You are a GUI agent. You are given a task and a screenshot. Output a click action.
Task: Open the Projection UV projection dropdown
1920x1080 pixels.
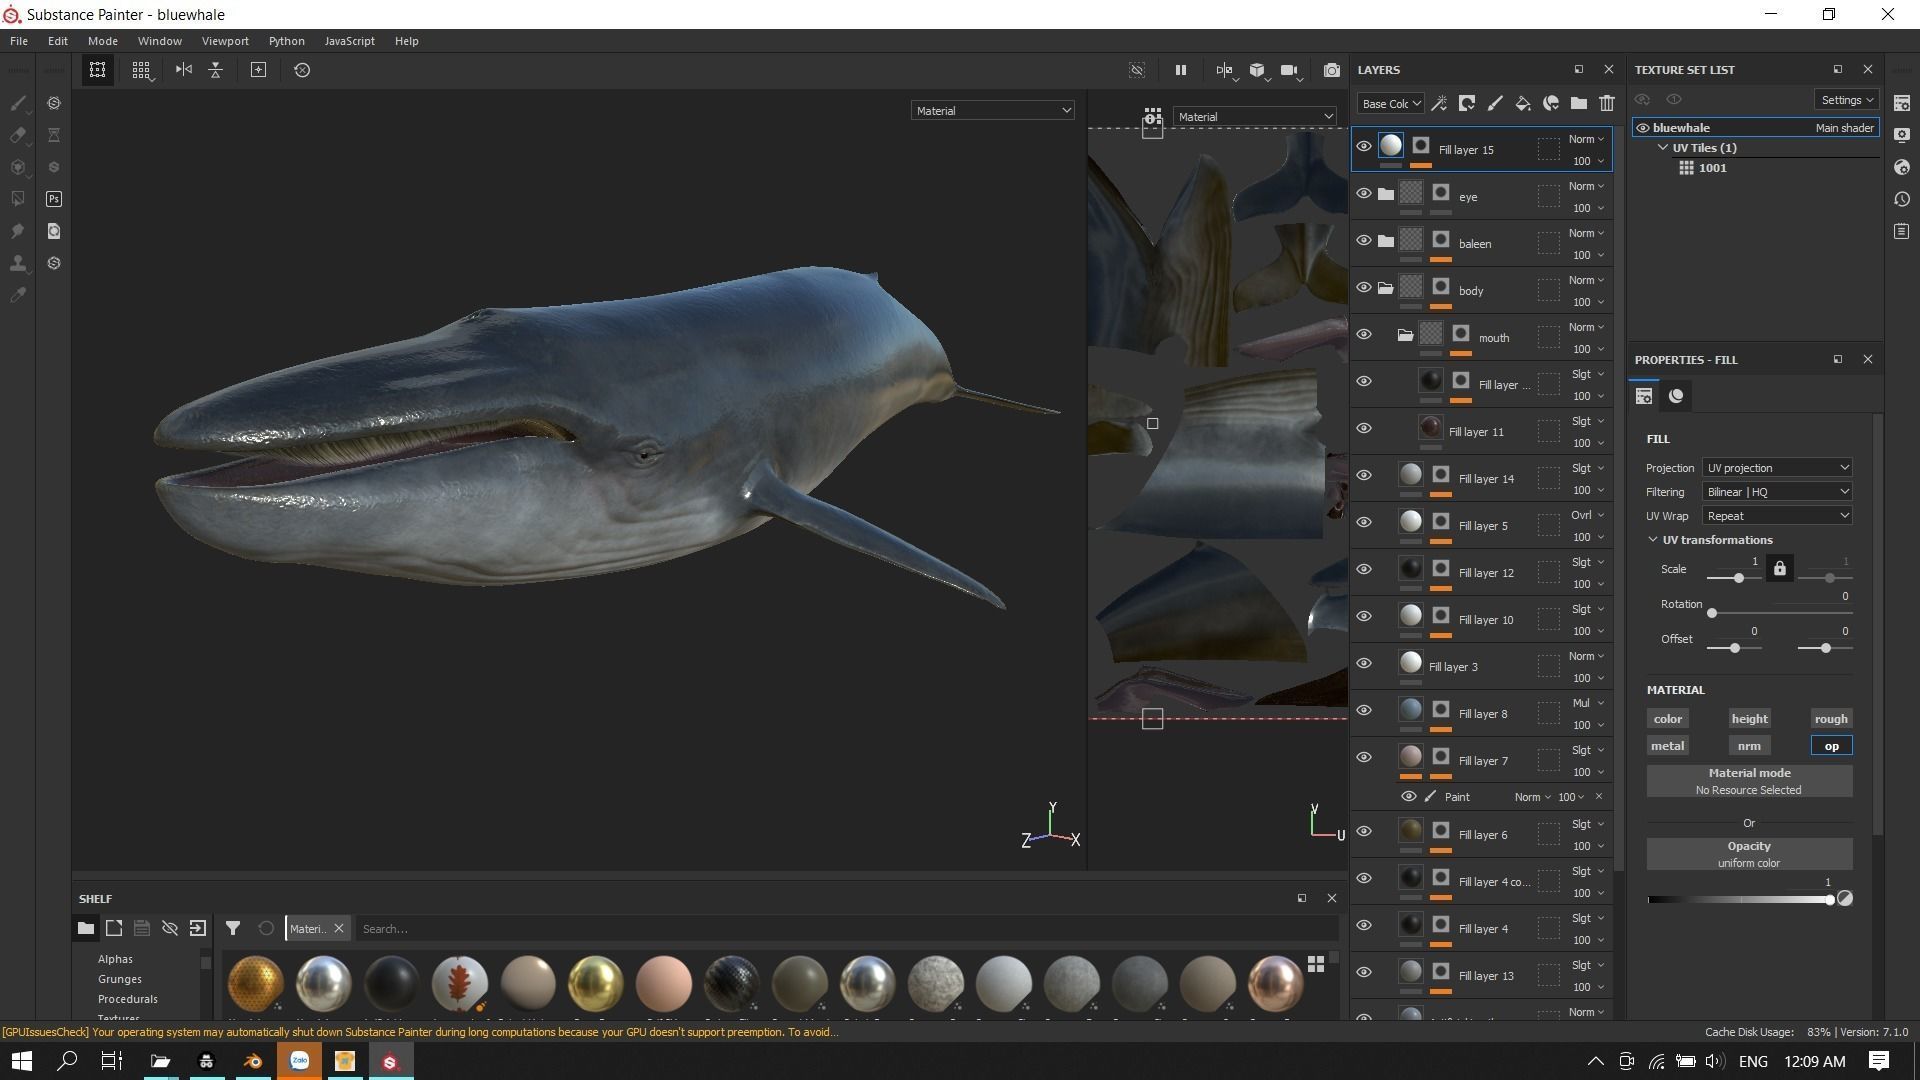1777,468
